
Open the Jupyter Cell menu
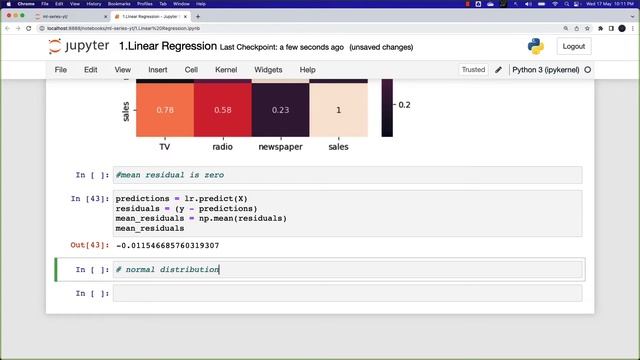click(191, 70)
